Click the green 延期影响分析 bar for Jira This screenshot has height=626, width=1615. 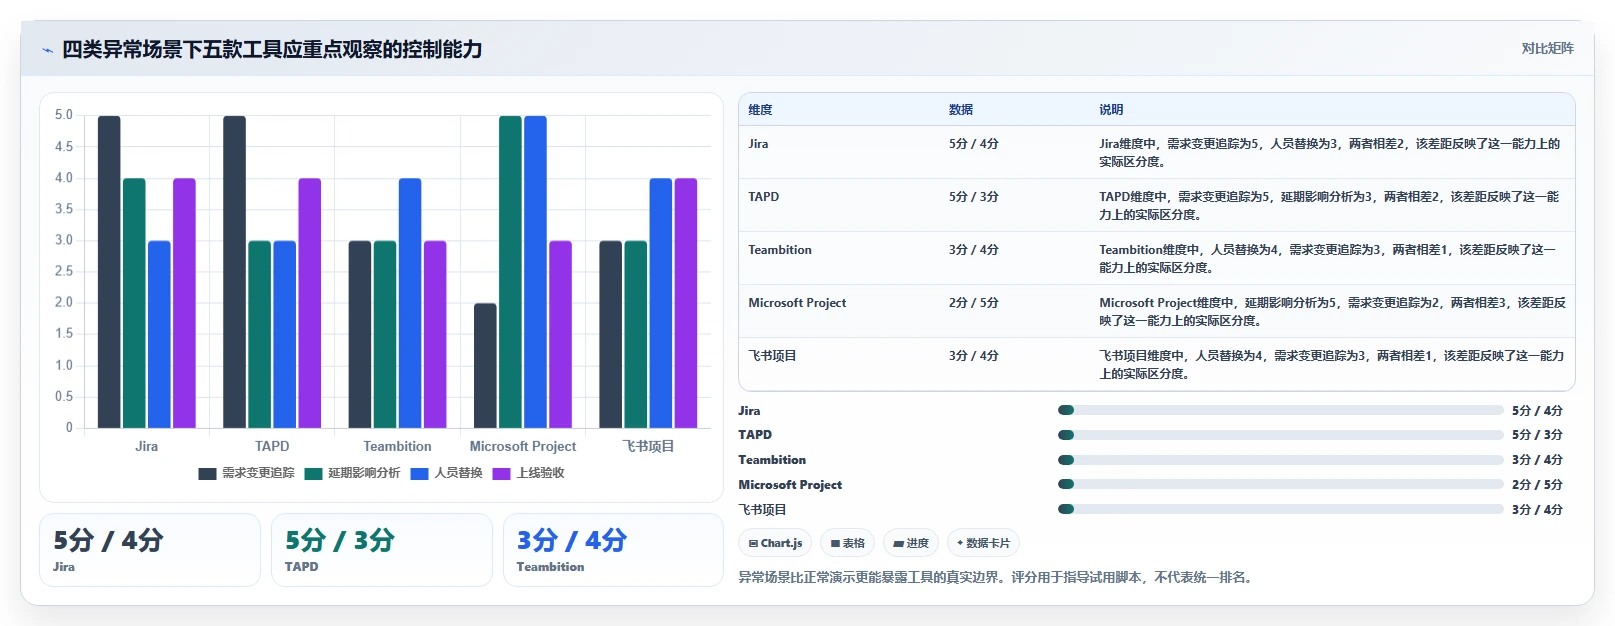pos(134,303)
